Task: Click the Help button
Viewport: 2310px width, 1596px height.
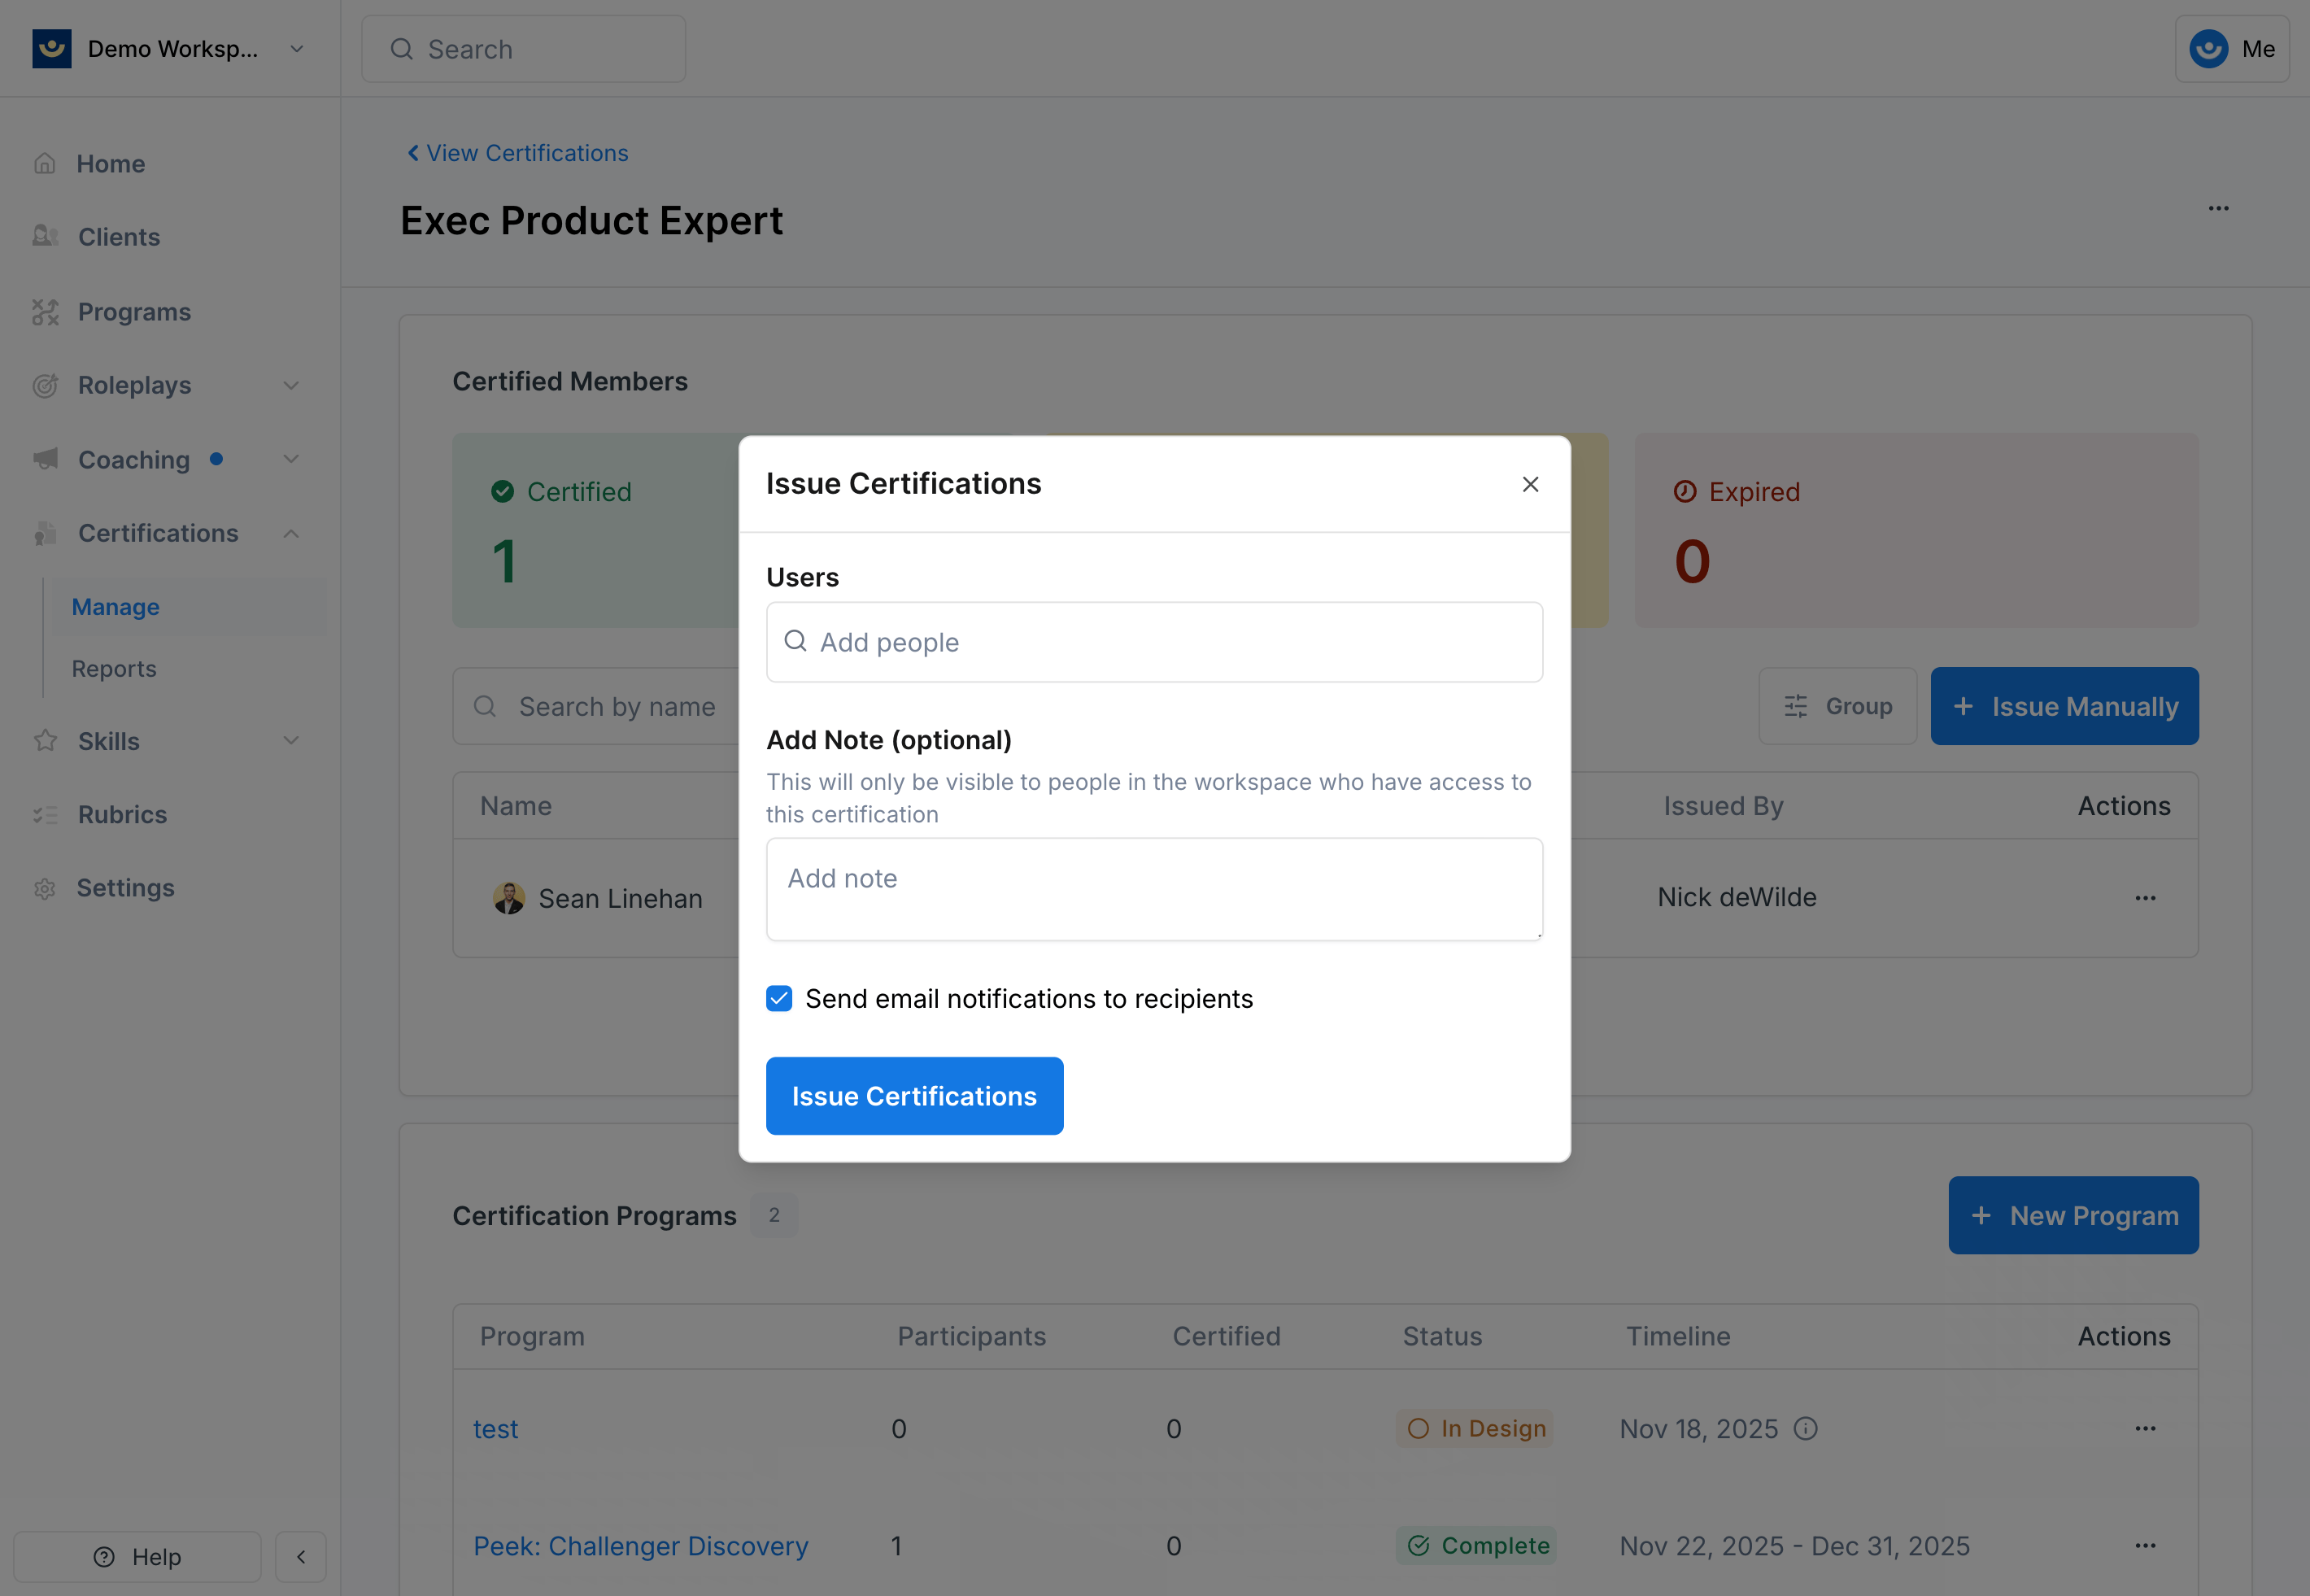Action: click(137, 1557)
